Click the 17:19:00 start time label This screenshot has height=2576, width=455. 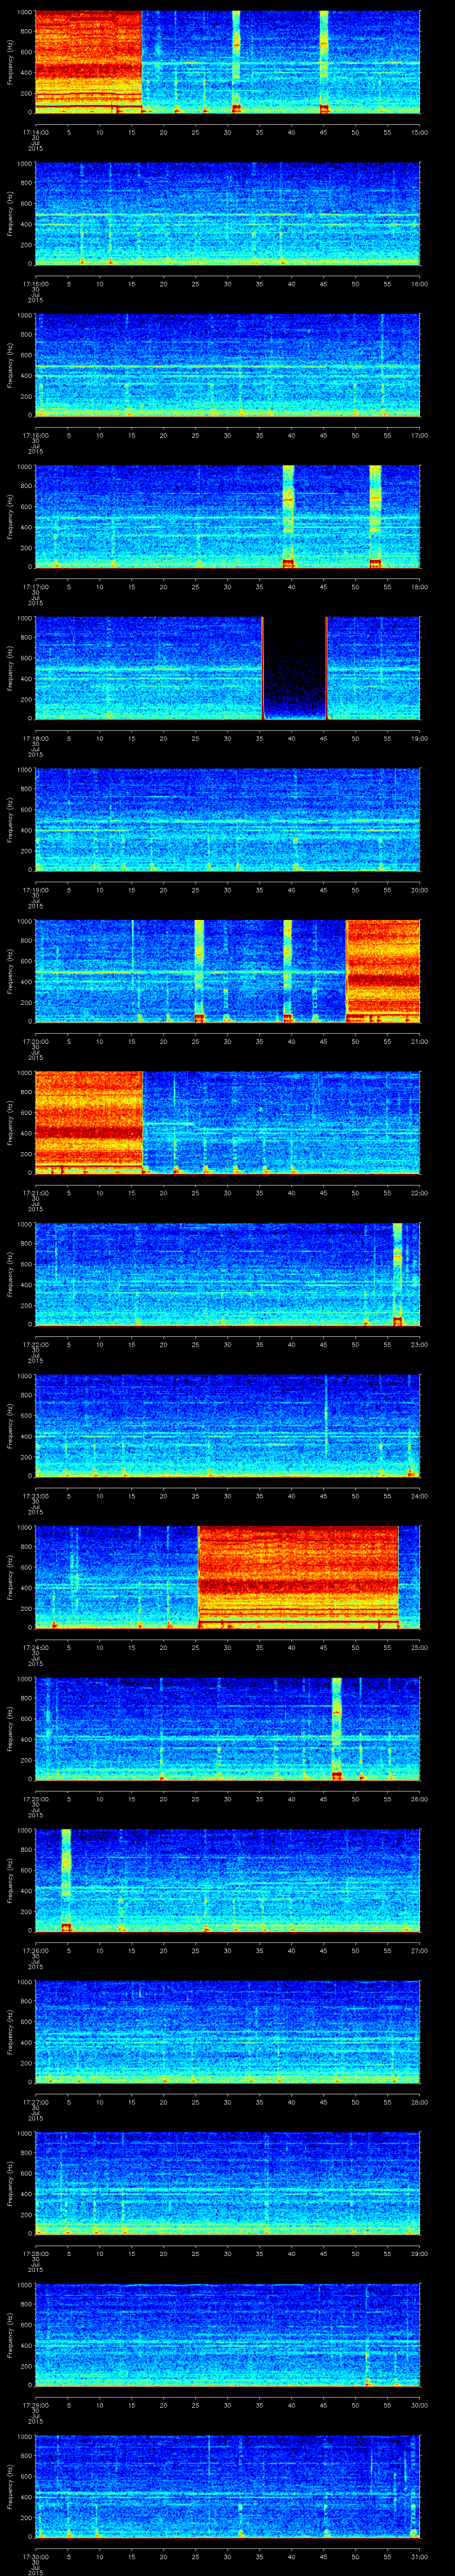(35, 890)
